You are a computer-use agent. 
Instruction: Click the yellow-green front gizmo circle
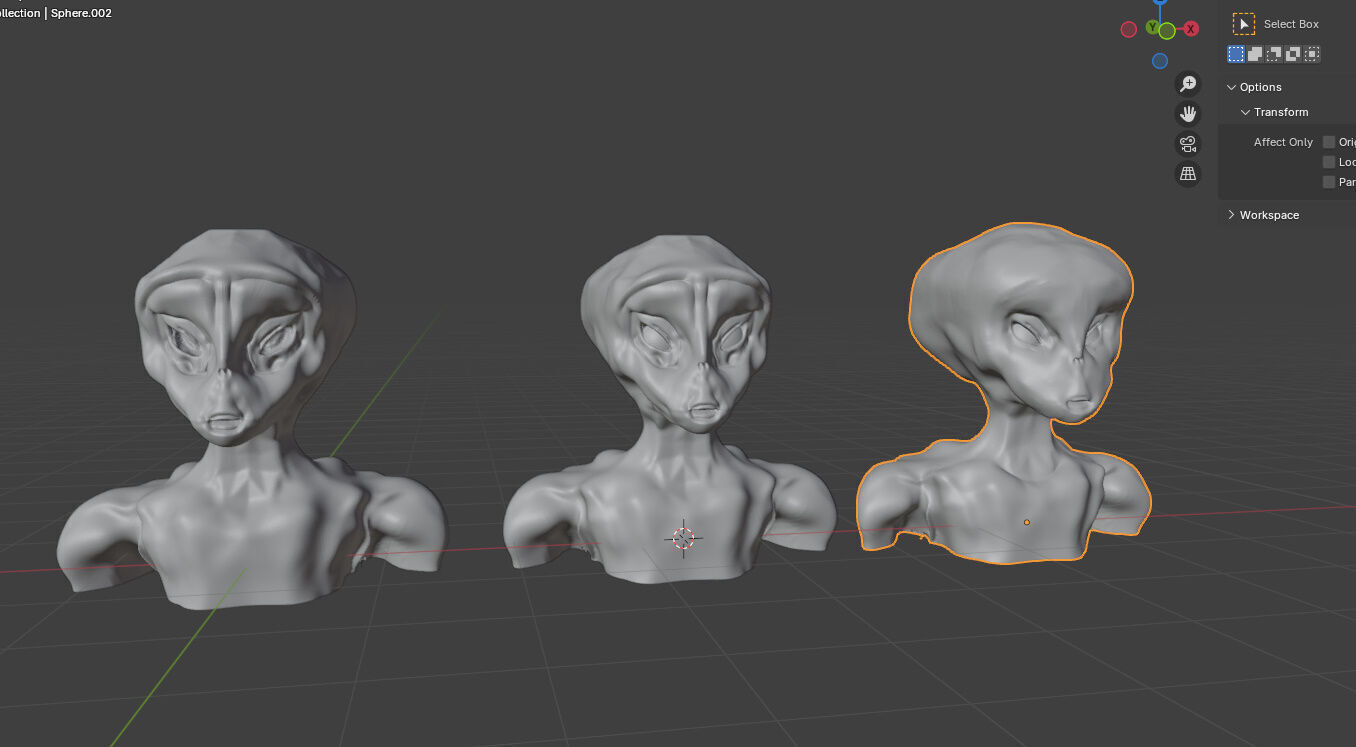coord(1167,31)
